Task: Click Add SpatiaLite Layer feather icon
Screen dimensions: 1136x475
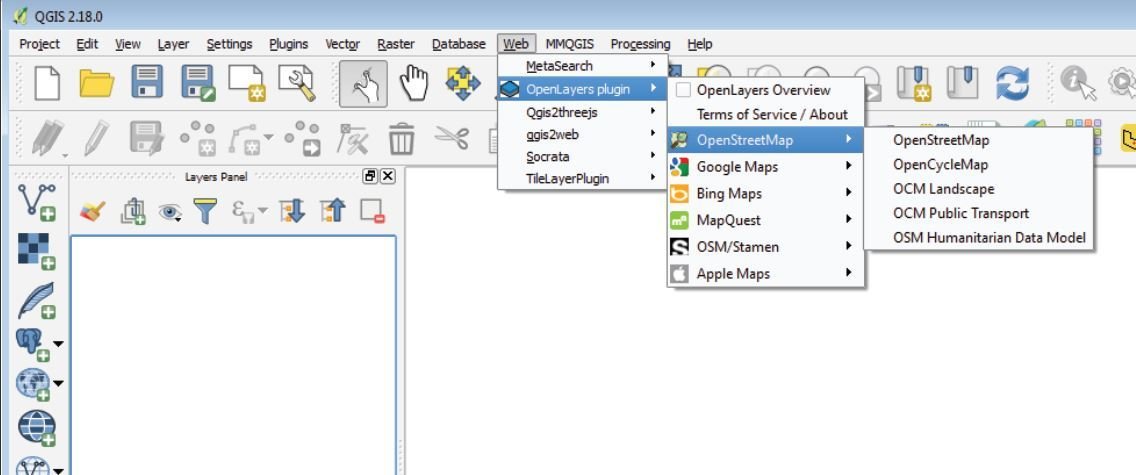Action: coord(36,300)
